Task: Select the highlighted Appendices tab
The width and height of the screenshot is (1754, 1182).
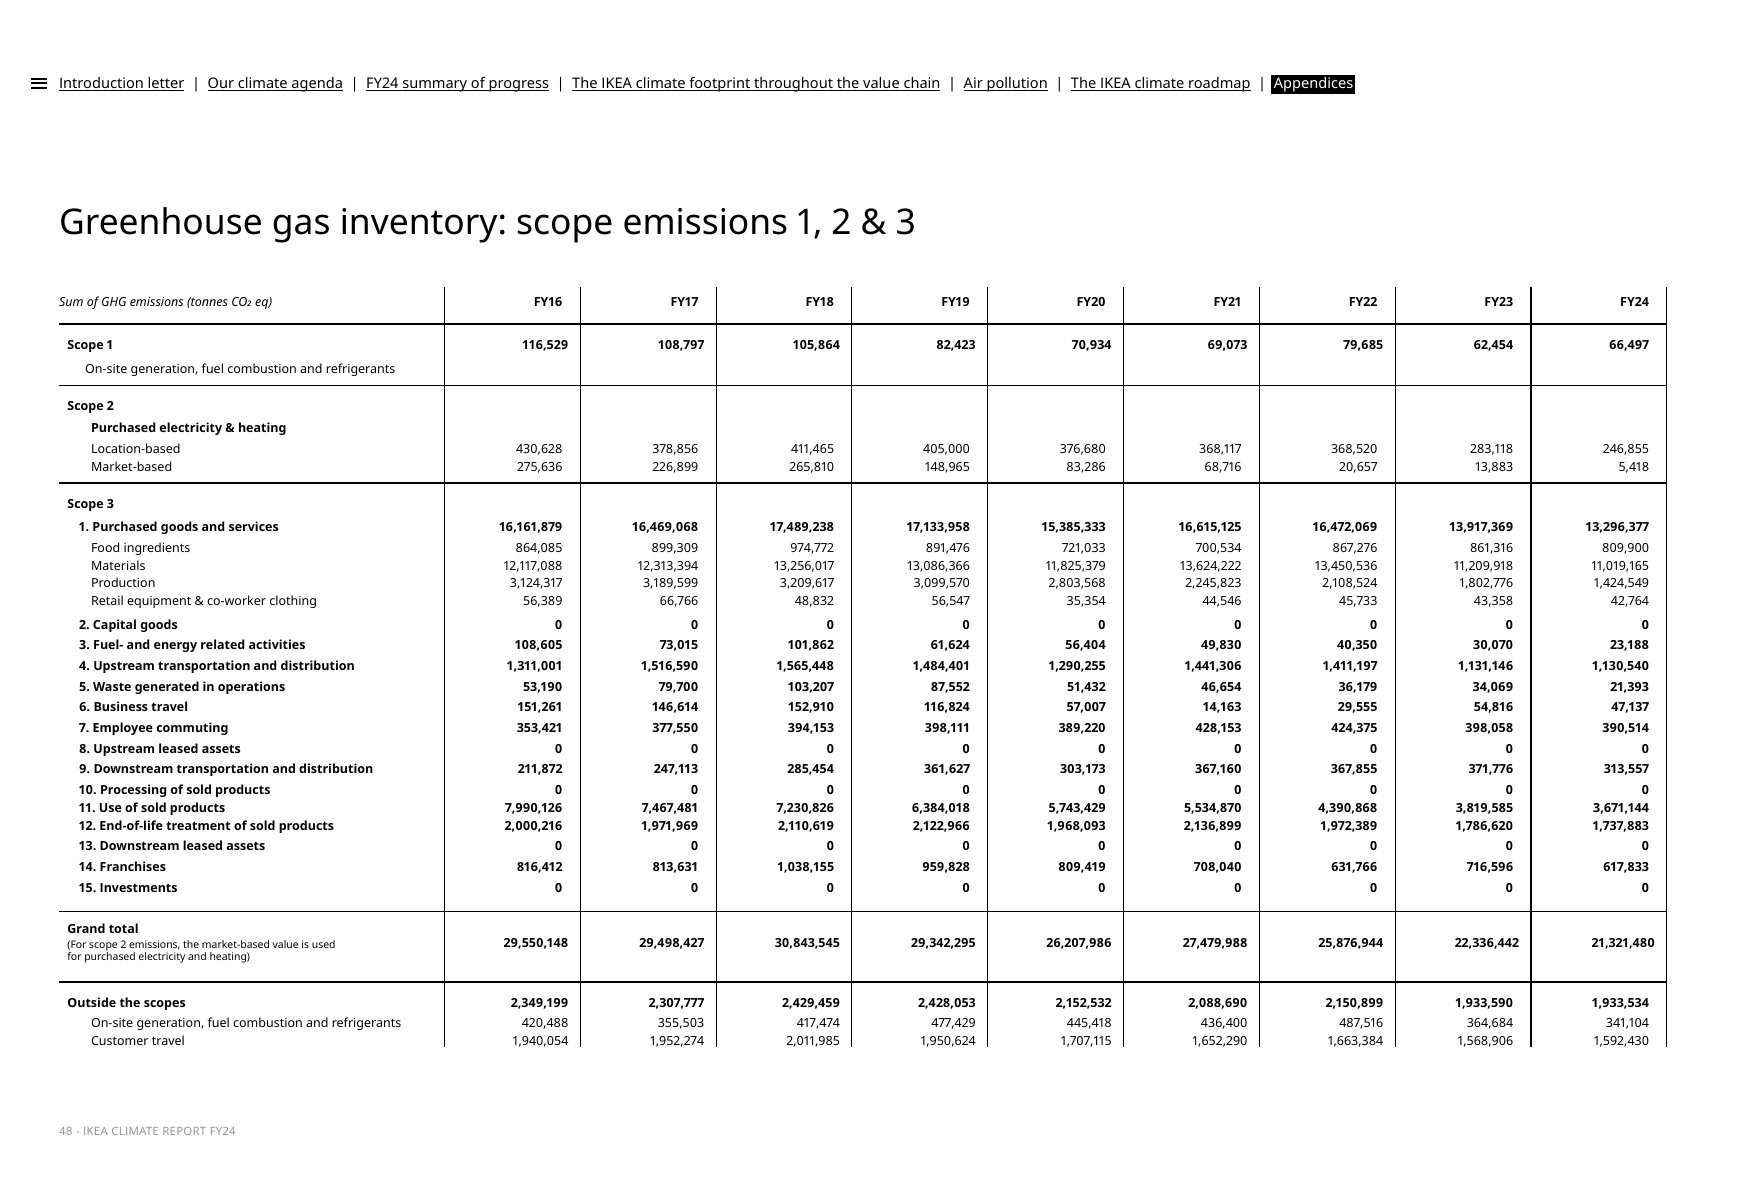Action: point(1313,83)
